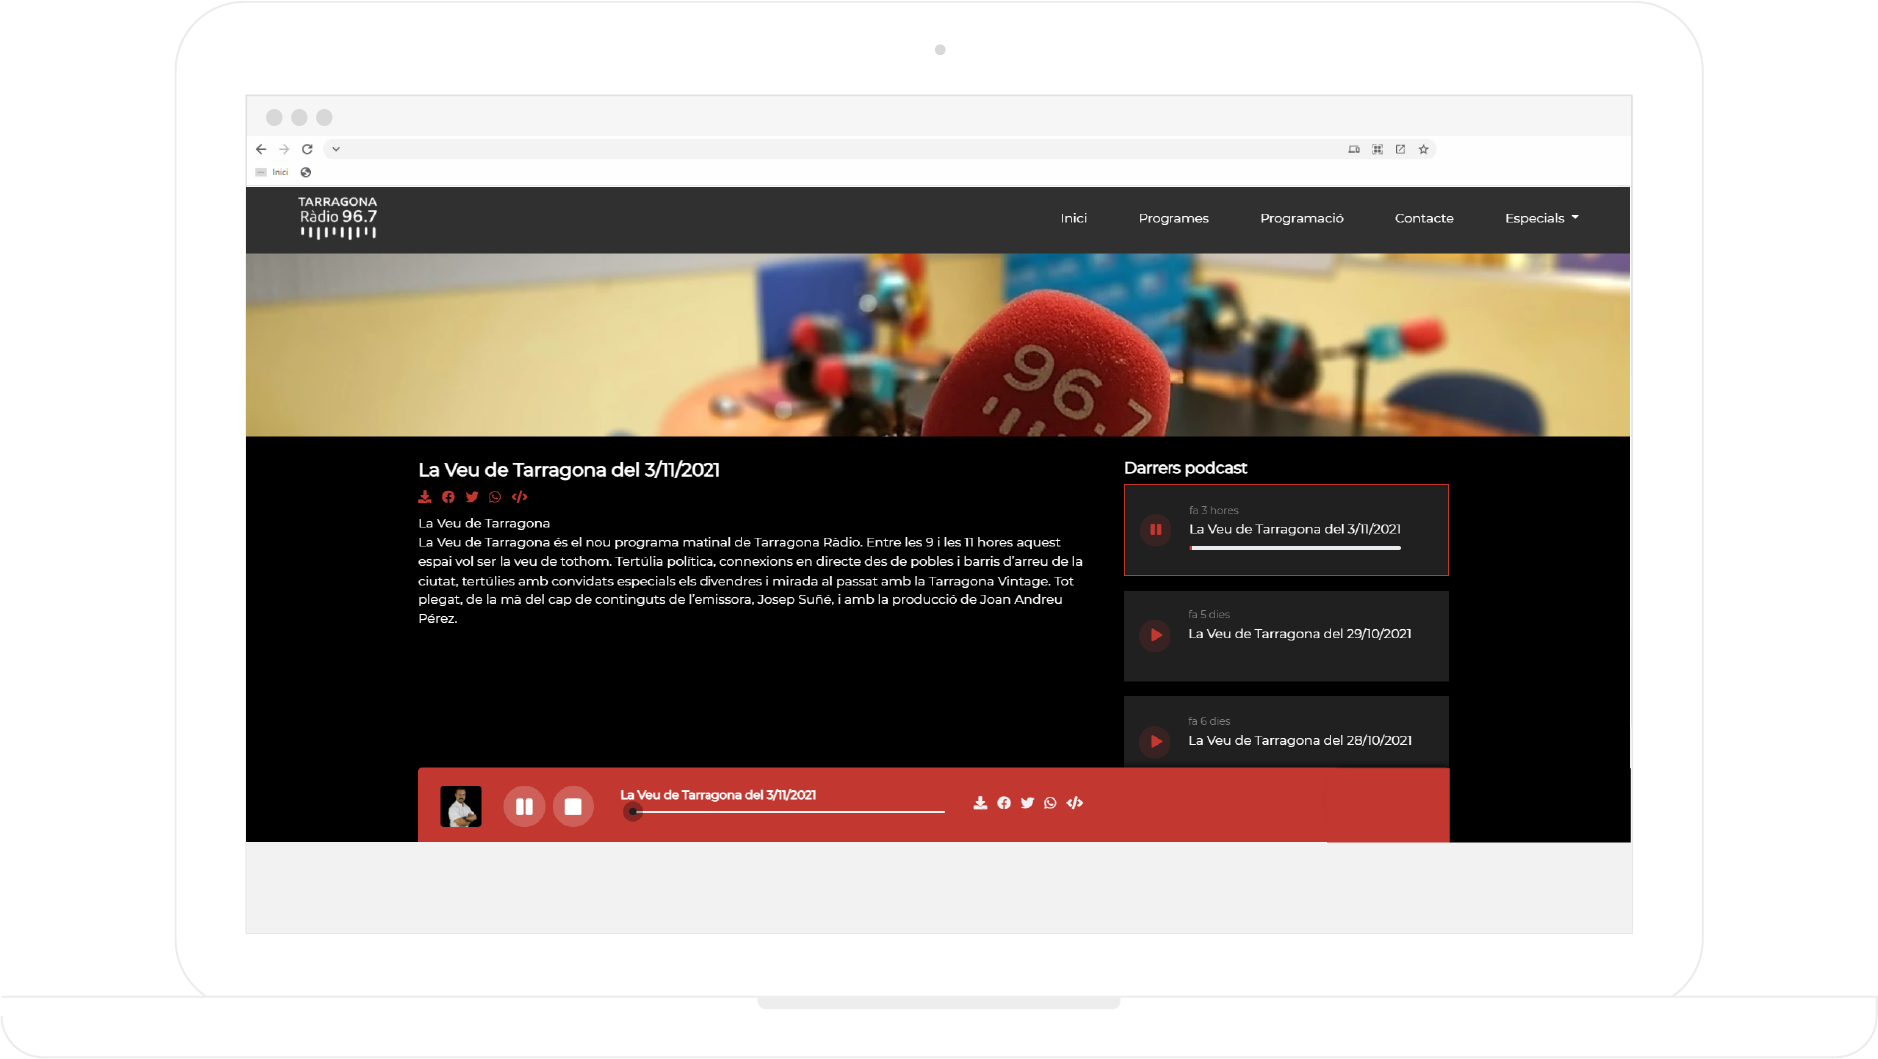This screenshot has width=1878, height=1059.
Task: Click the download icon below the episode title
Action: pos(425,497)
